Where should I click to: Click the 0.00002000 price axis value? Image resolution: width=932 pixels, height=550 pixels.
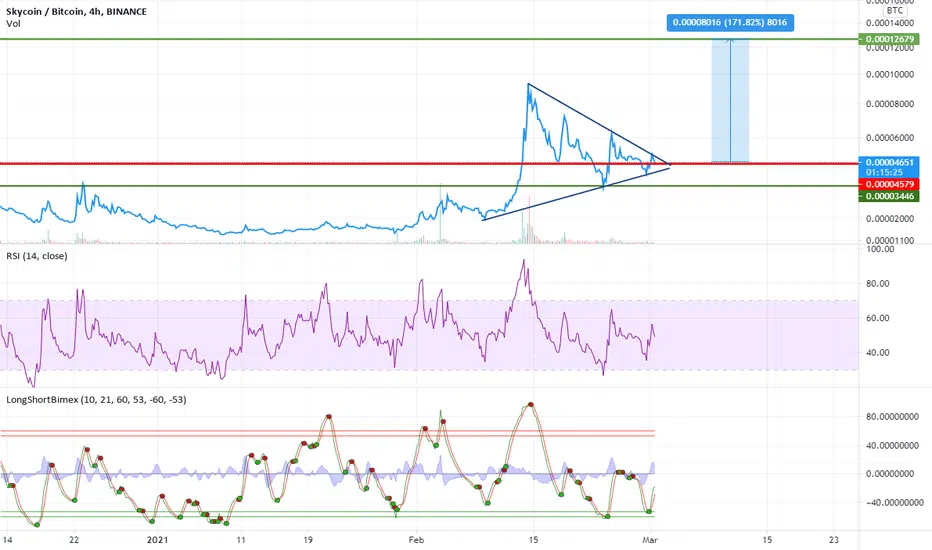[889, 219]
